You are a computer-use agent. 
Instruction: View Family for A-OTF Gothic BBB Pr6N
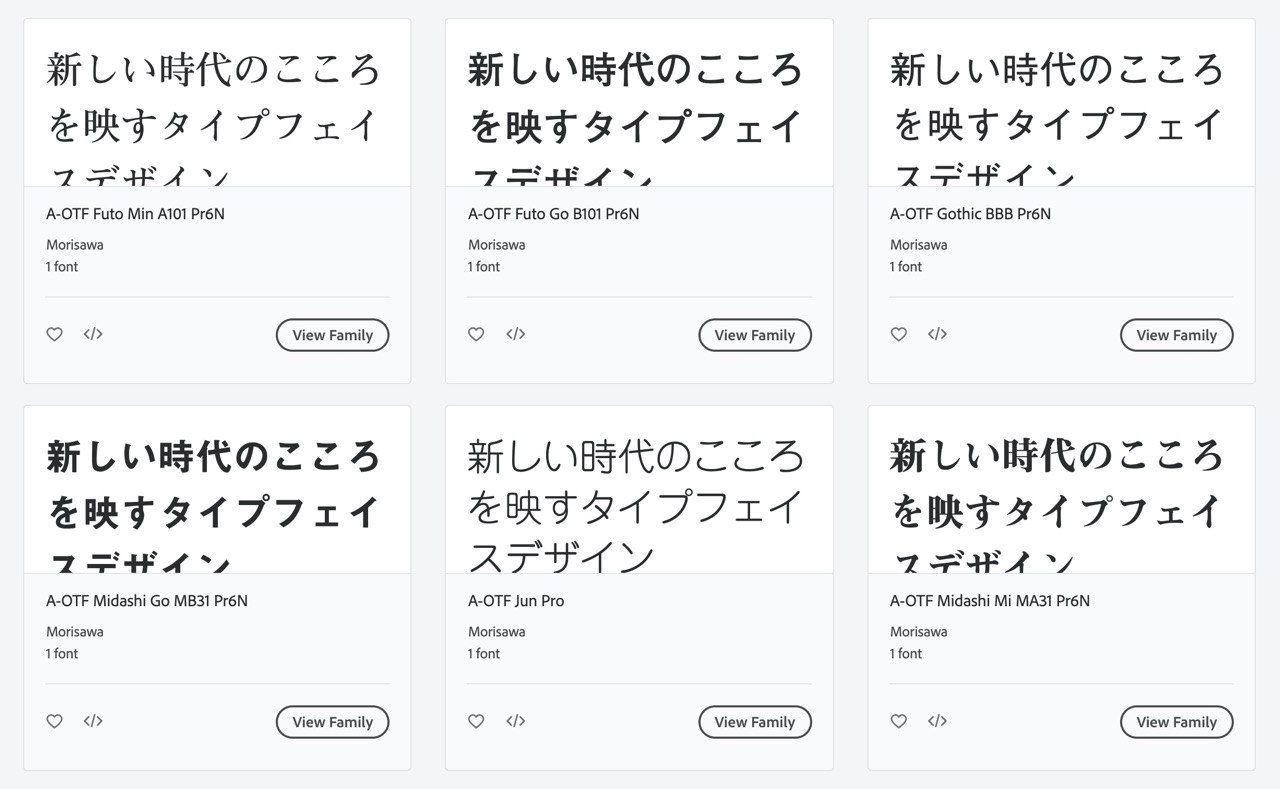pyautogui.click(x=1177, y=335)
